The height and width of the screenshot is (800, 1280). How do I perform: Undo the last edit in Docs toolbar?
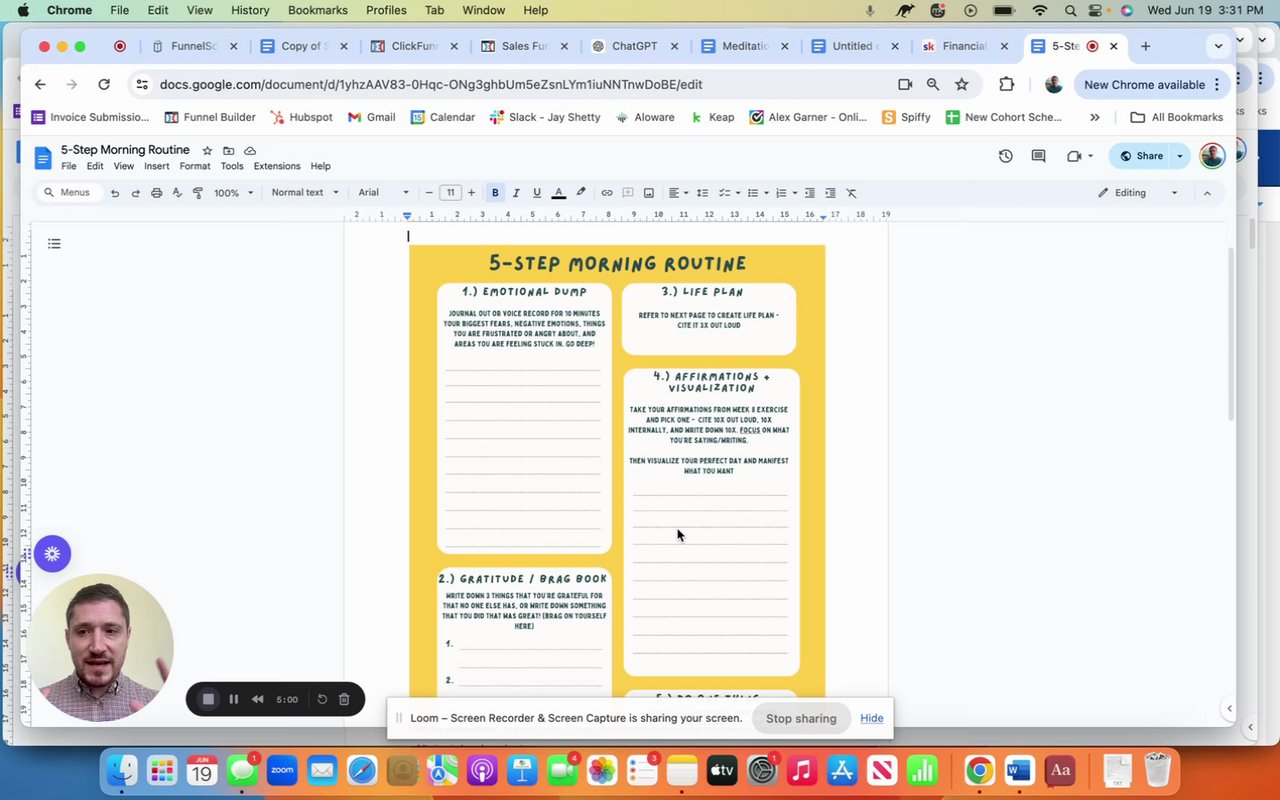pyautogui.click(x=115, y=193)
